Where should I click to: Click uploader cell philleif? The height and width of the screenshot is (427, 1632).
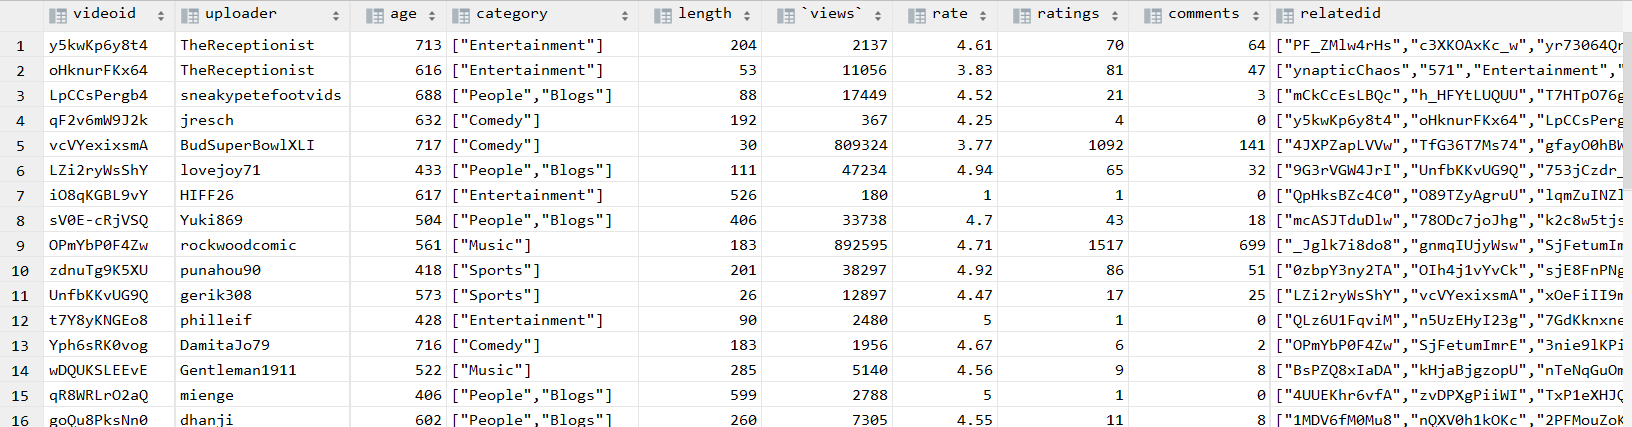pos(216,320)
